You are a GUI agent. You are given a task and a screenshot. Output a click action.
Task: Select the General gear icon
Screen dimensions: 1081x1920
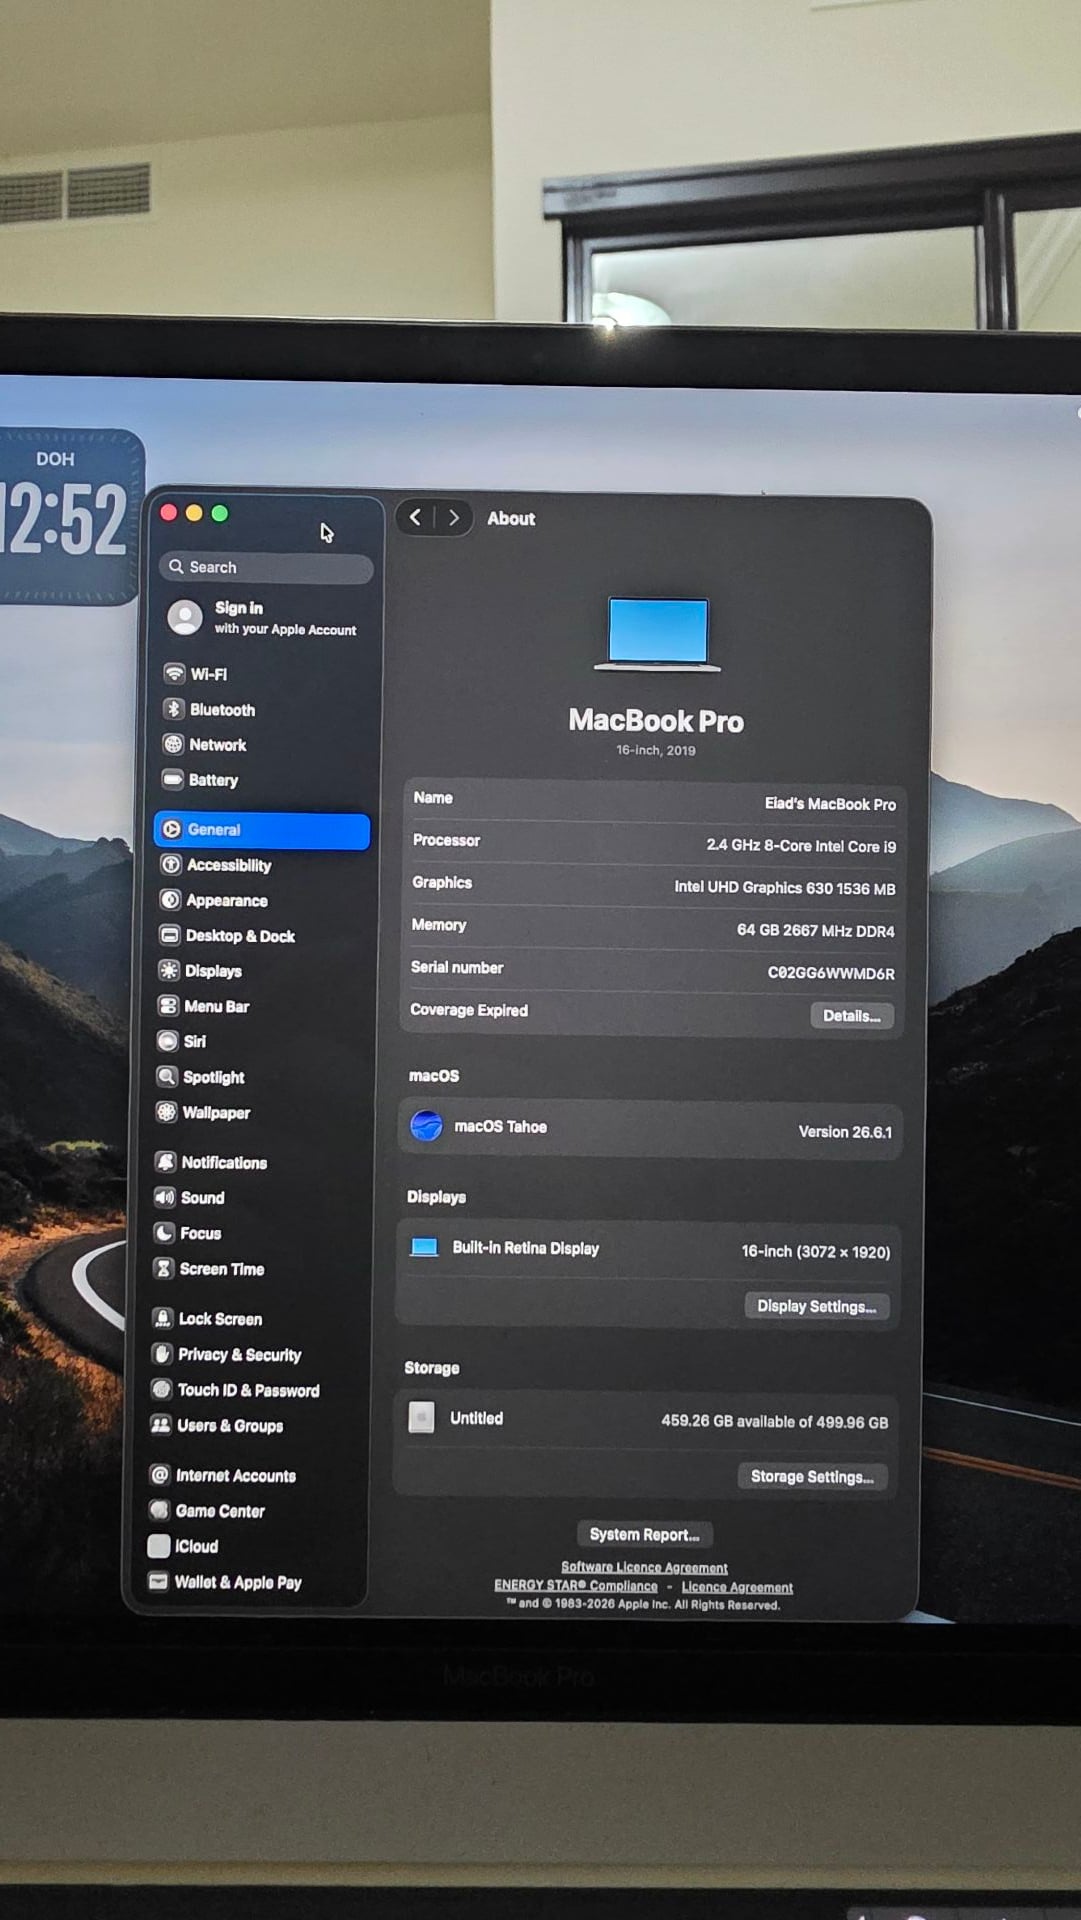(172, 829)
